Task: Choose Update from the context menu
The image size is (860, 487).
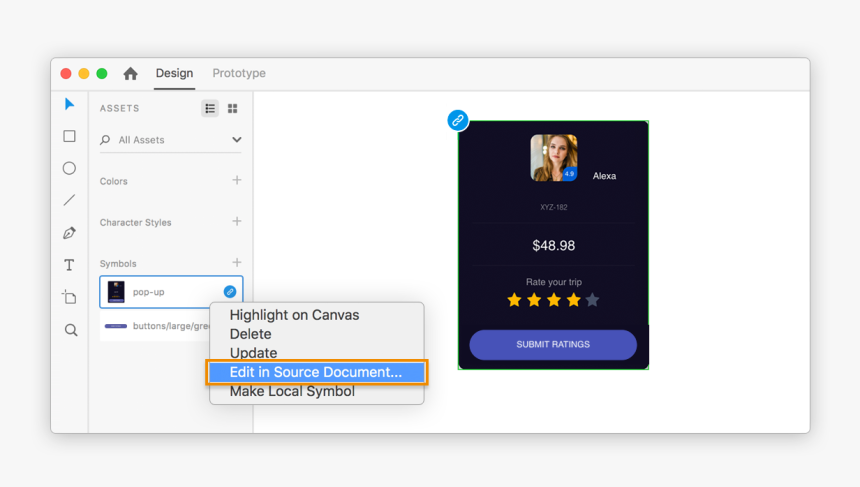Action: click(x=316, y=353)
